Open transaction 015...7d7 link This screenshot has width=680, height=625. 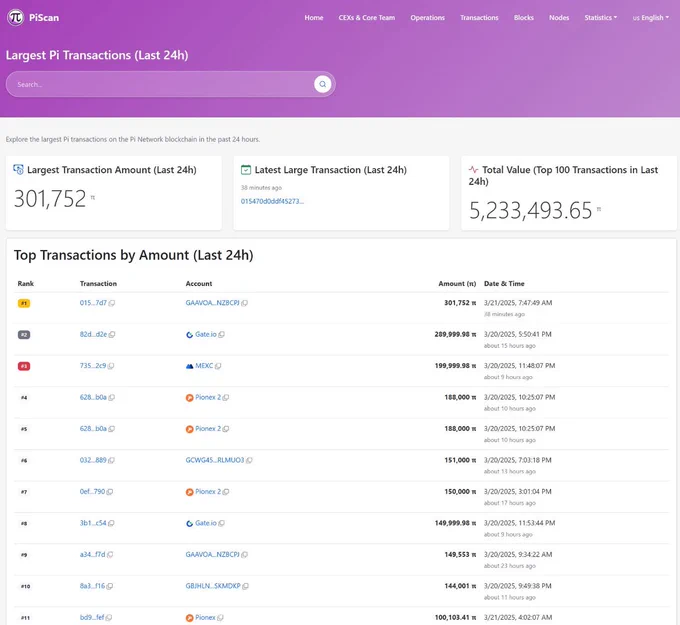pos(93,303)
